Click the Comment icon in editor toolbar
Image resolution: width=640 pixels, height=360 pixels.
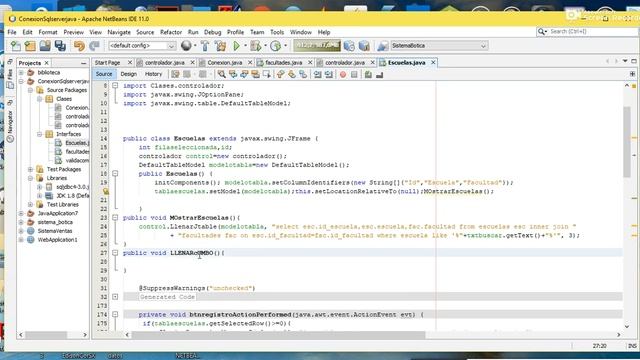[x=368, y=74]
